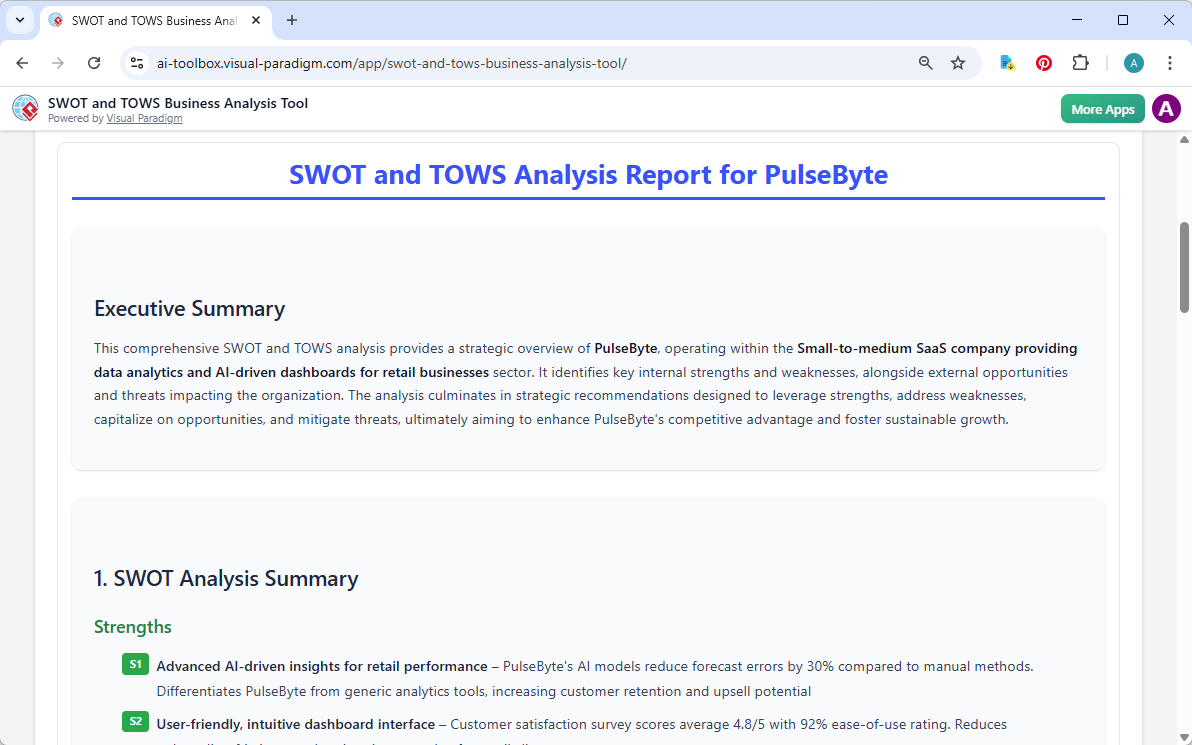This screenshot has width=1192, height=745.
Task: Bookmark the page using the star icon
Action: point(958,62)
